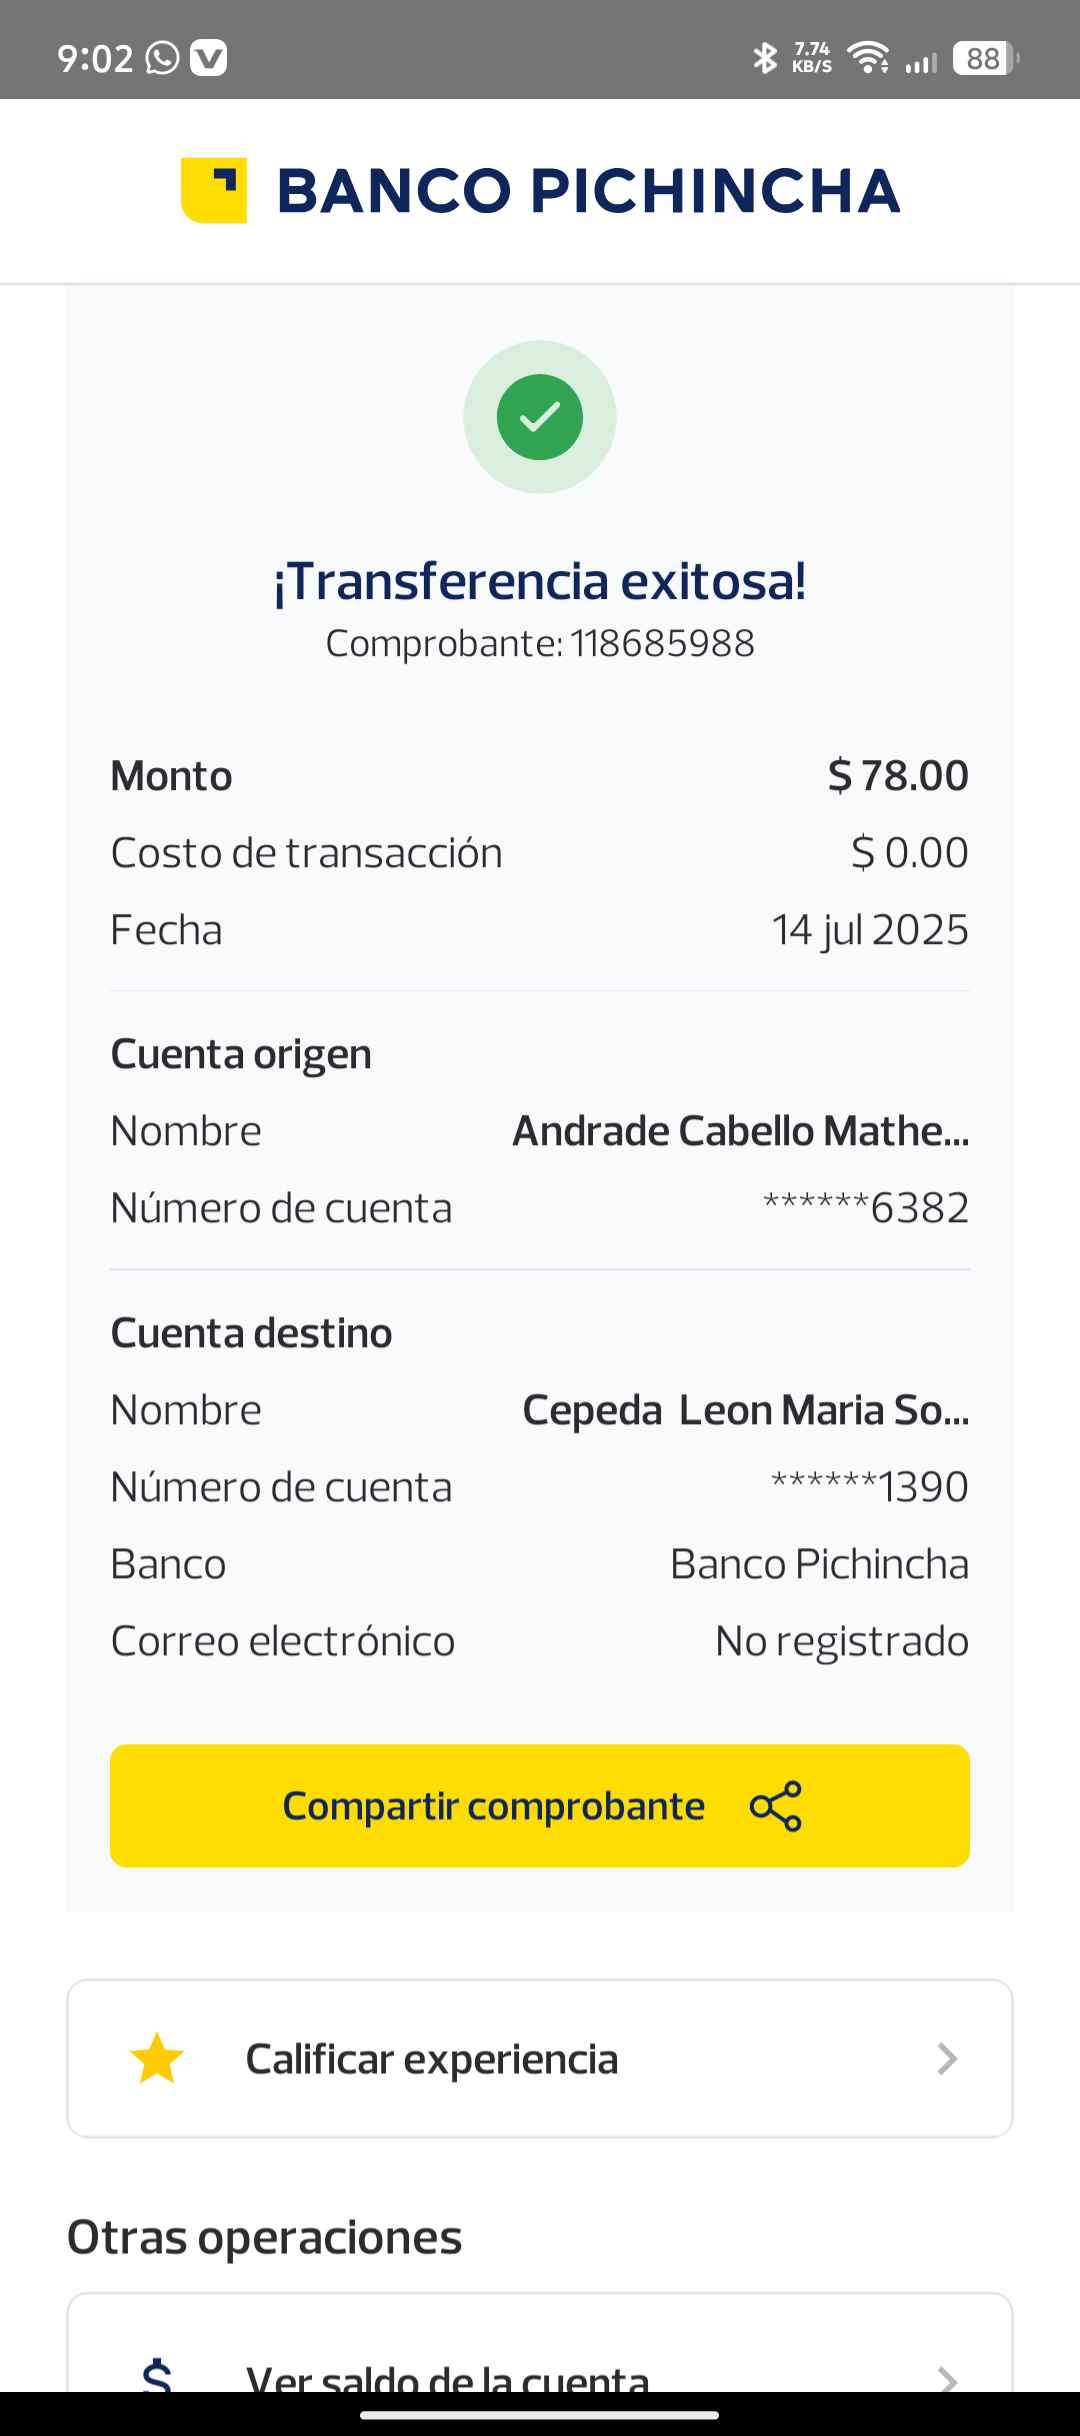Image resolution: width=1080 pixels, height=2436 pixels.
Task: Tap the Banco Pichincha yellow logo icon
Action: tap(213, 190)
